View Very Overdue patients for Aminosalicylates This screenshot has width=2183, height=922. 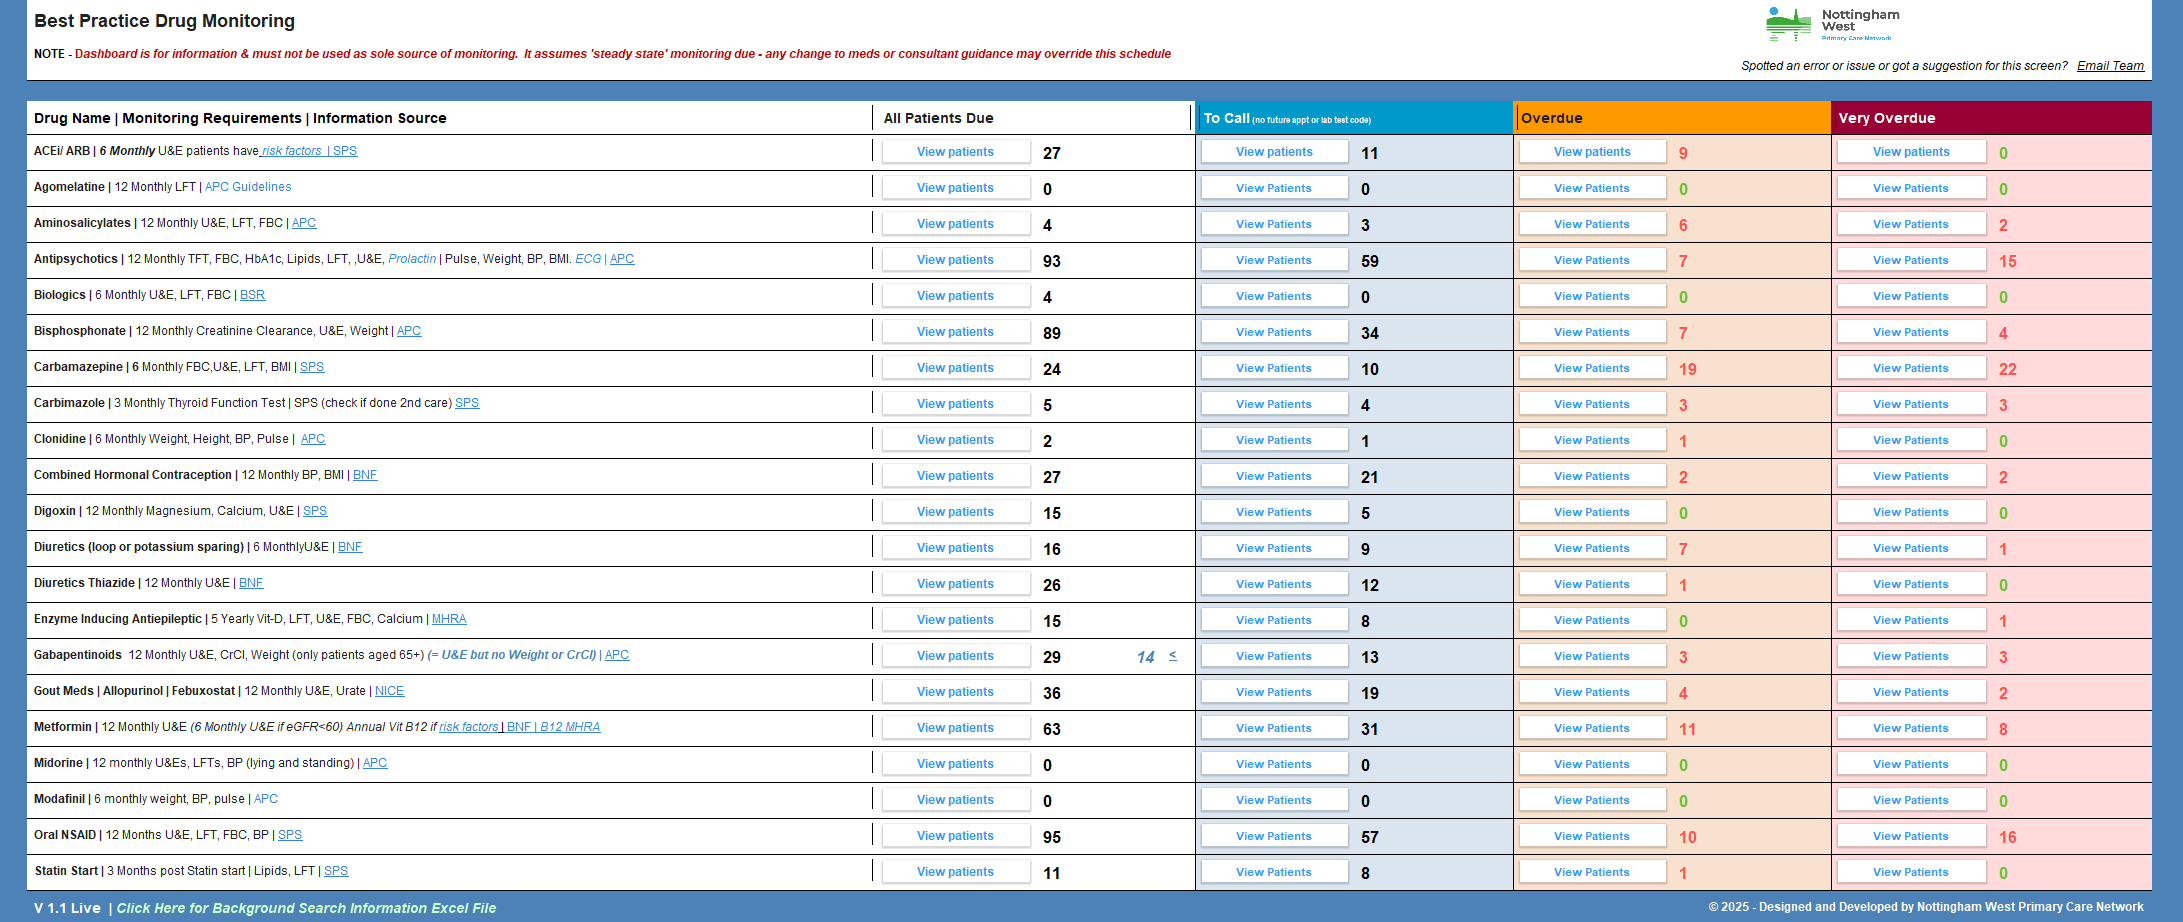pyautogui.click(x=1910, y=224)
